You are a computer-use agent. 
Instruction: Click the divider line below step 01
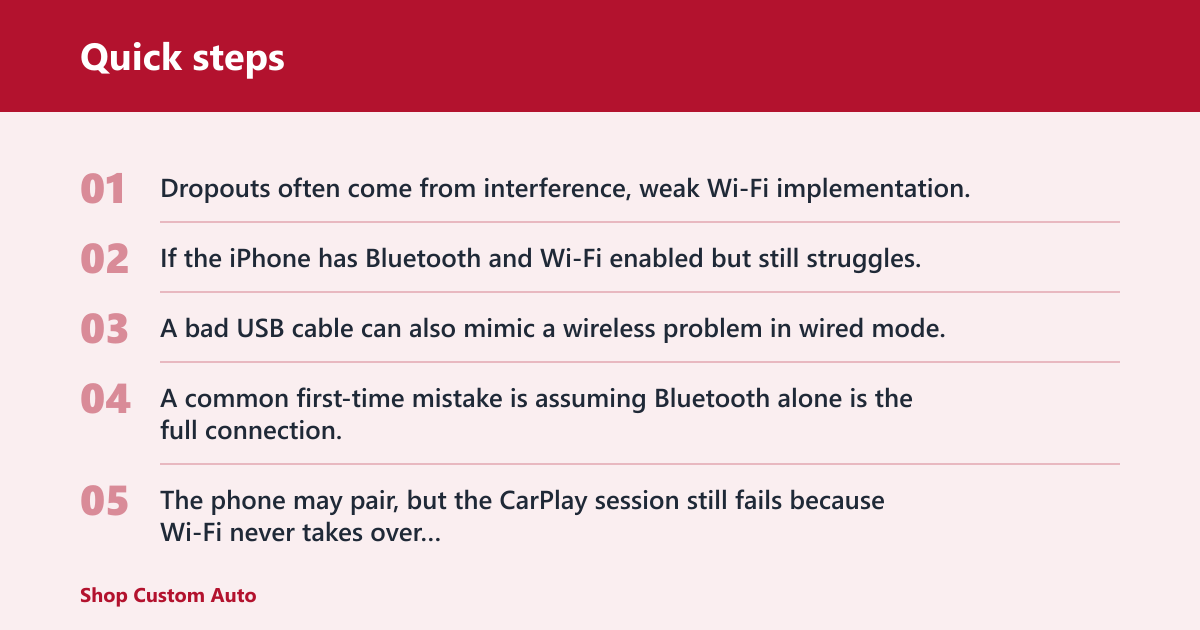tap(640, 222)
